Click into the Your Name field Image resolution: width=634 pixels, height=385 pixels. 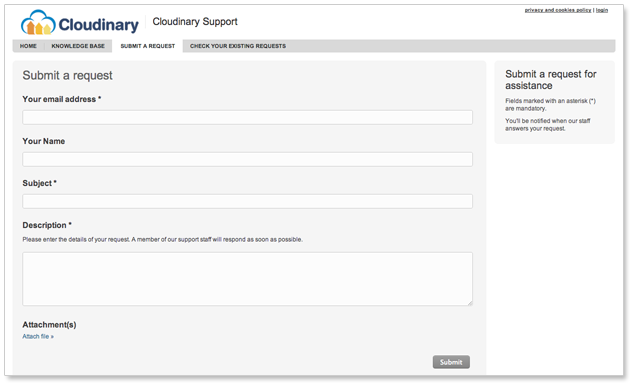(247, 159)
